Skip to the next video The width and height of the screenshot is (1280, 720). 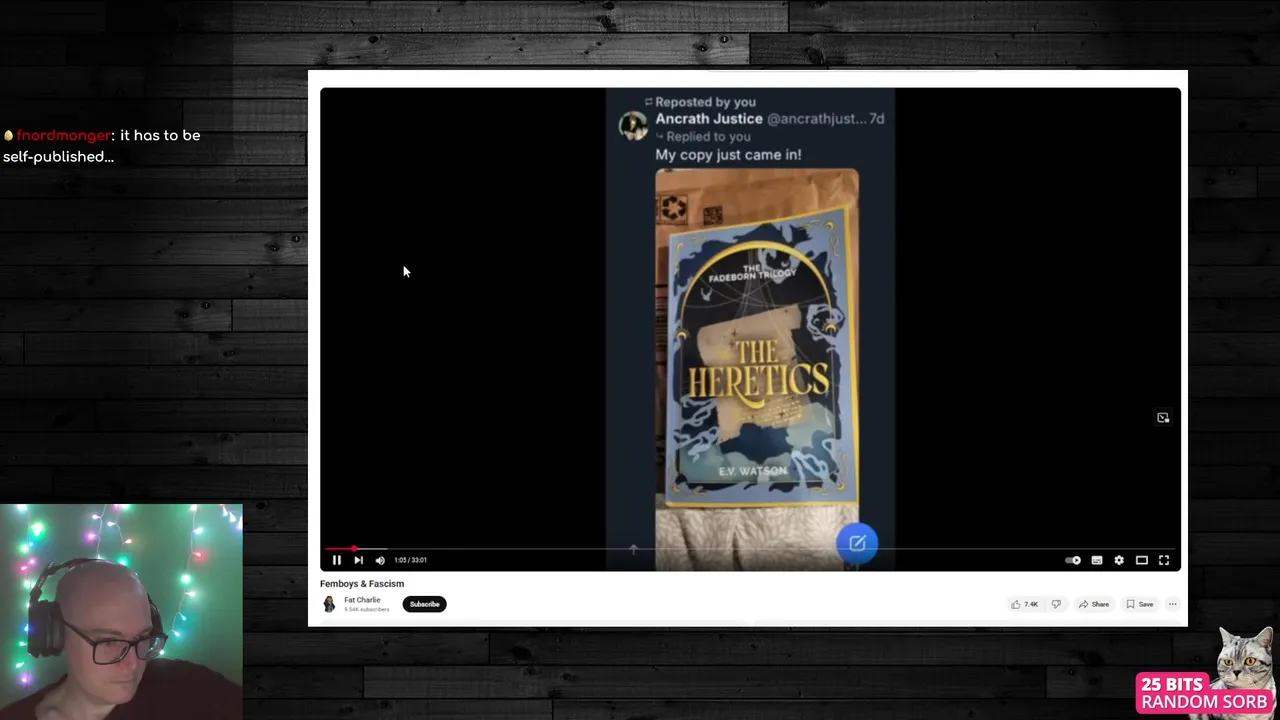point(358,560)
